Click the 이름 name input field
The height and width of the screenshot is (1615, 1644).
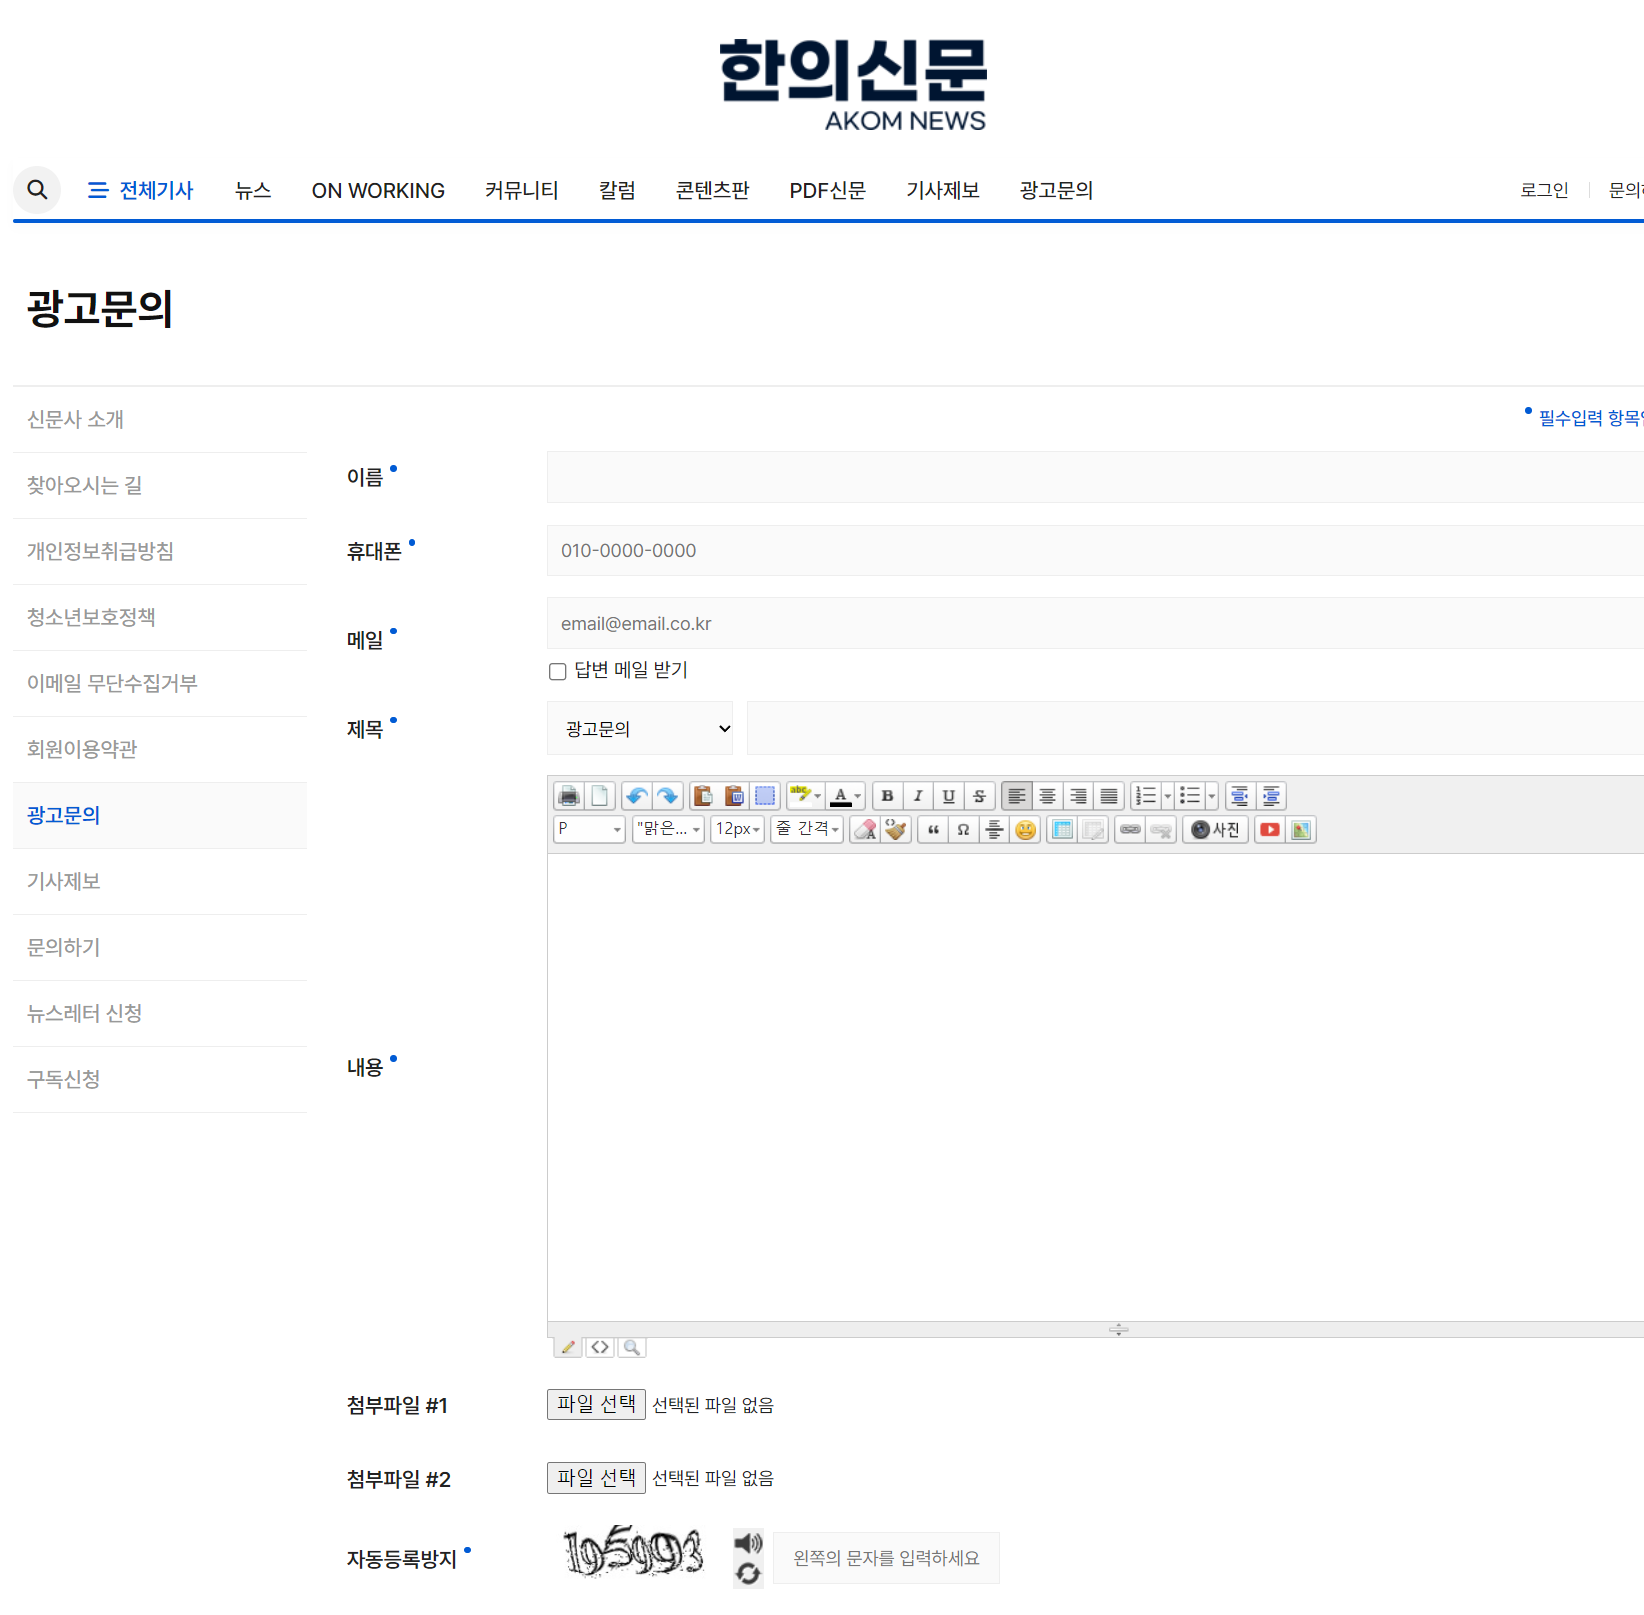tap(1095, 477)
